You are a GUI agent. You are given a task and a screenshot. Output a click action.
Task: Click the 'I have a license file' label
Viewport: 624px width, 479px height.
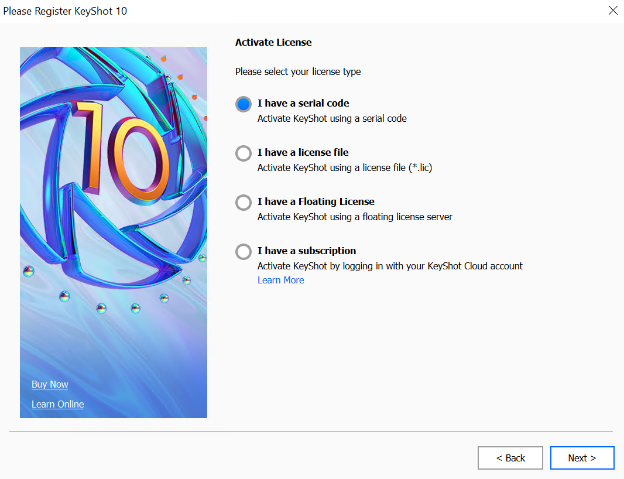pyautogui.click(x=303, y=153)
